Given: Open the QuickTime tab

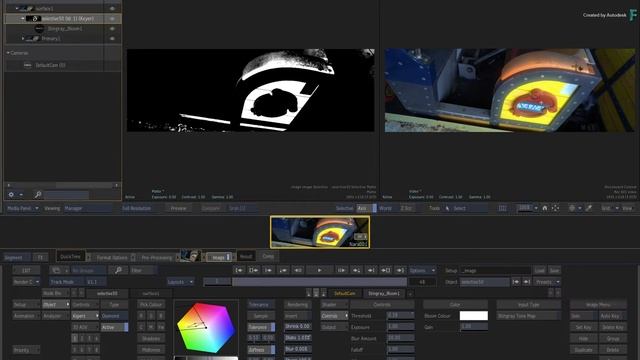Looking at the screenshot, I should click(x=70, y=256).
